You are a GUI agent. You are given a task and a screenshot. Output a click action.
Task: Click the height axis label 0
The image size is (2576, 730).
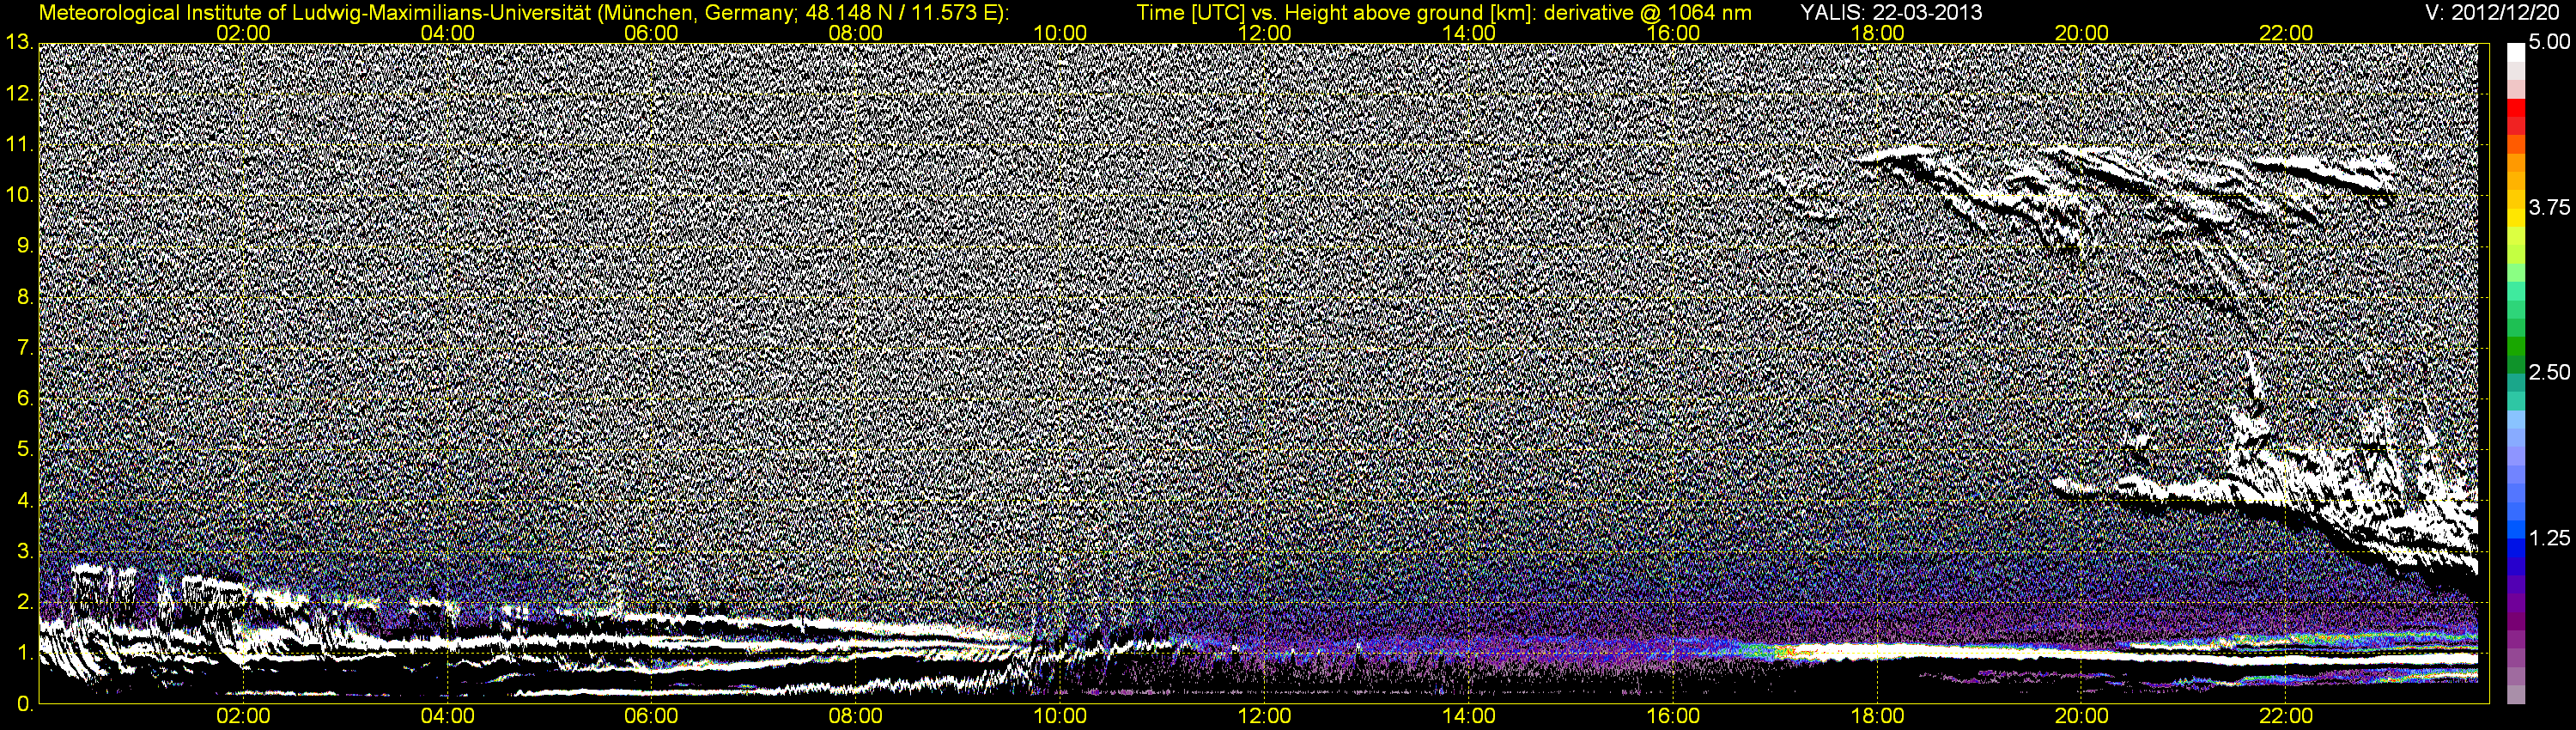(x=24, y=705)
